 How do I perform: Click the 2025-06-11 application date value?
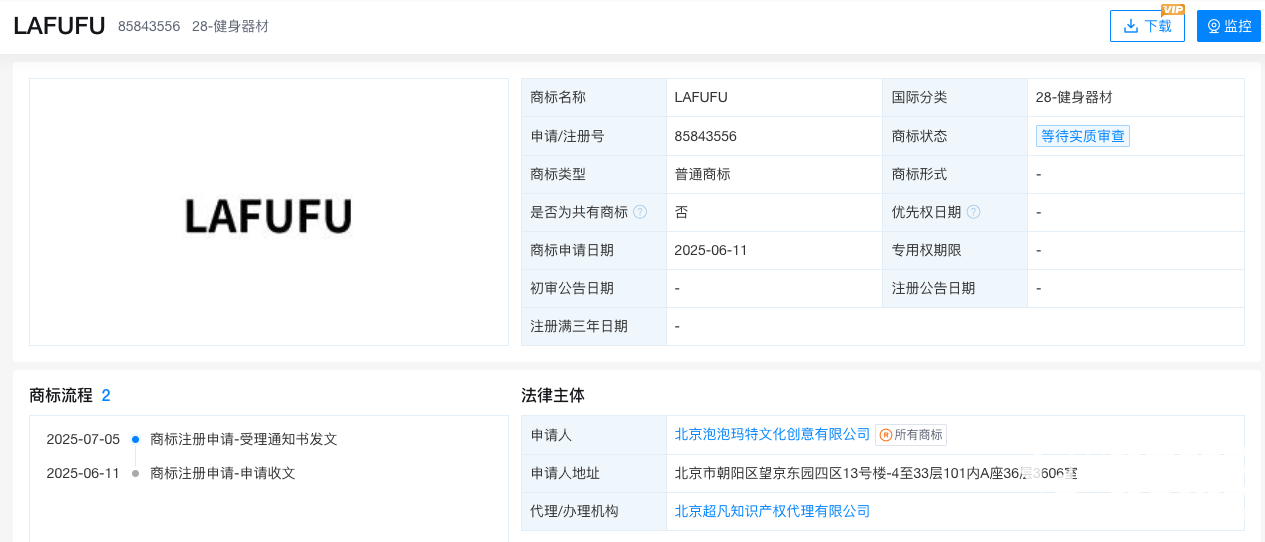[x=711, y=250]
